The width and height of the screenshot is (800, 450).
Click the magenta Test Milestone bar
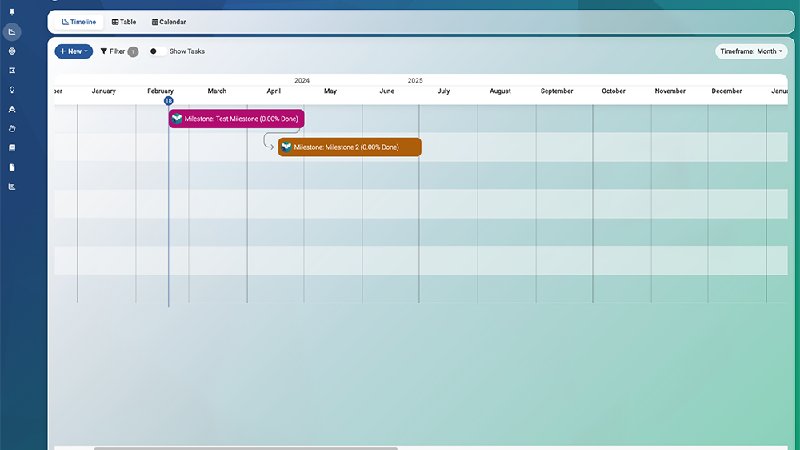point(237,119)
